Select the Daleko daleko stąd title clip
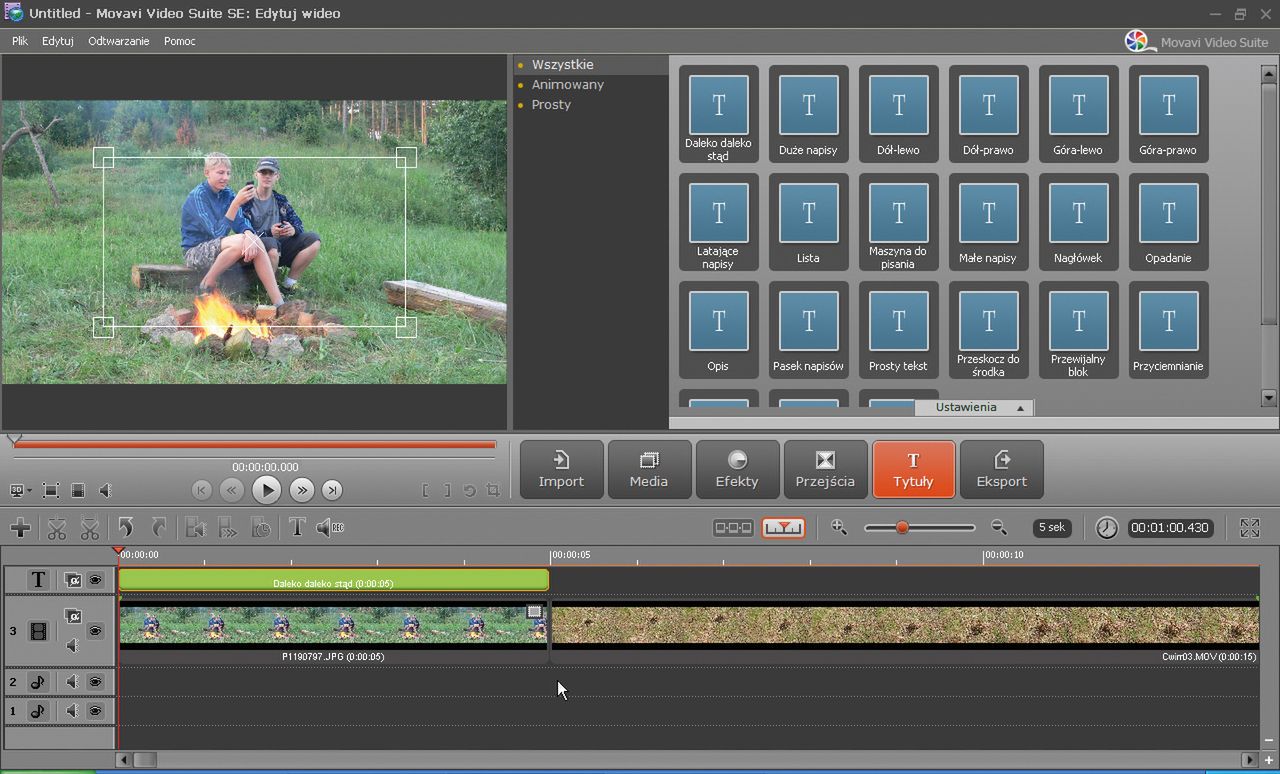 point(334,581)
